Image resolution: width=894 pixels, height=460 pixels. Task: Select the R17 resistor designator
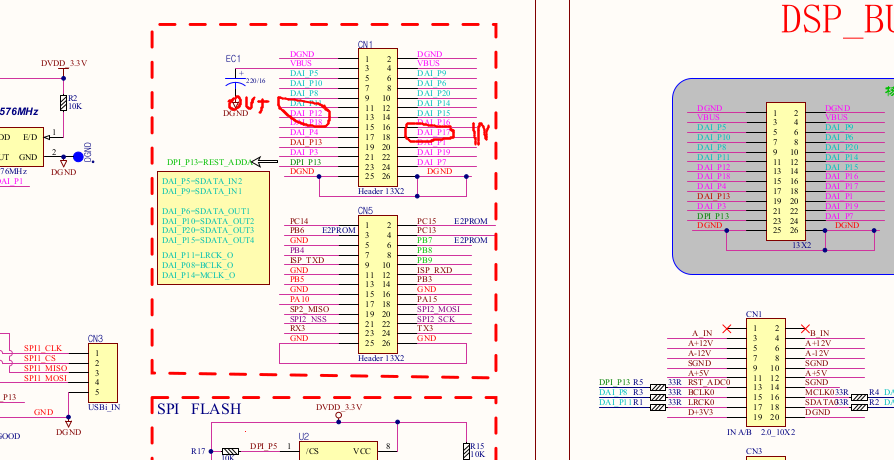[x=198, y=451]
